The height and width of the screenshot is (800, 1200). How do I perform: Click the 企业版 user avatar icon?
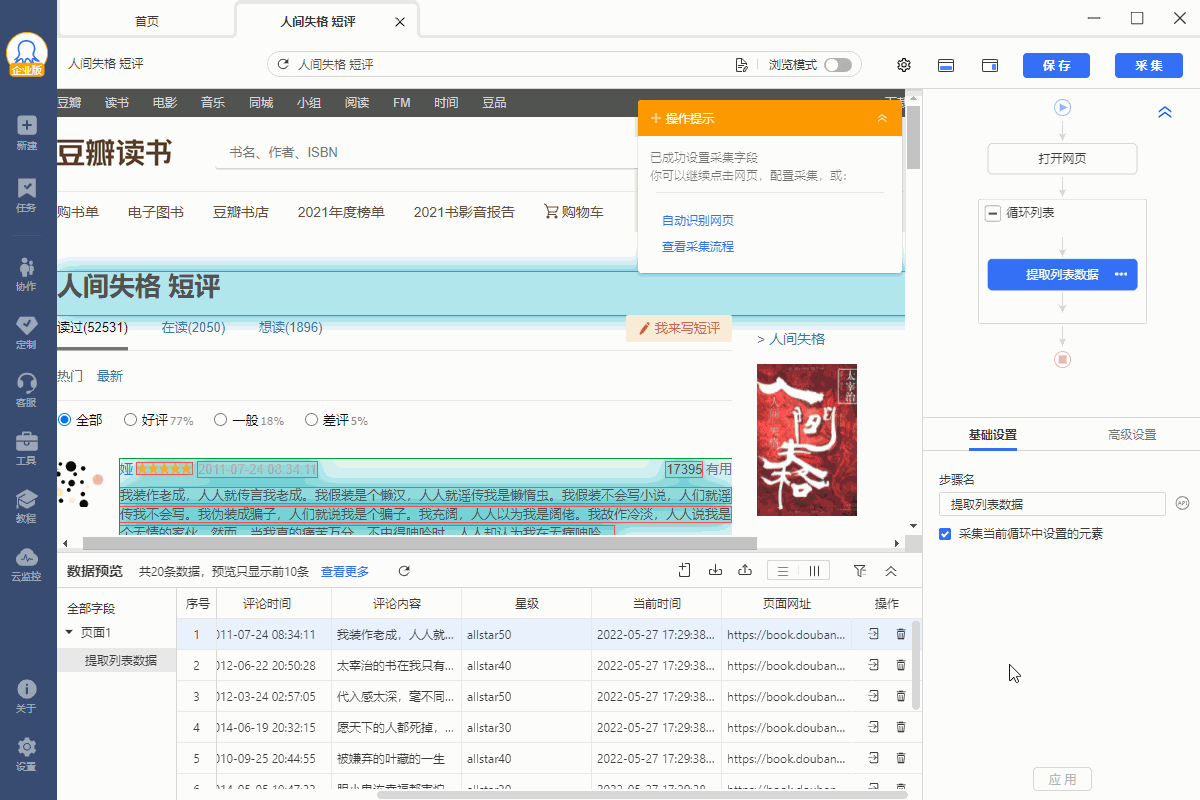tap(27, 56)
